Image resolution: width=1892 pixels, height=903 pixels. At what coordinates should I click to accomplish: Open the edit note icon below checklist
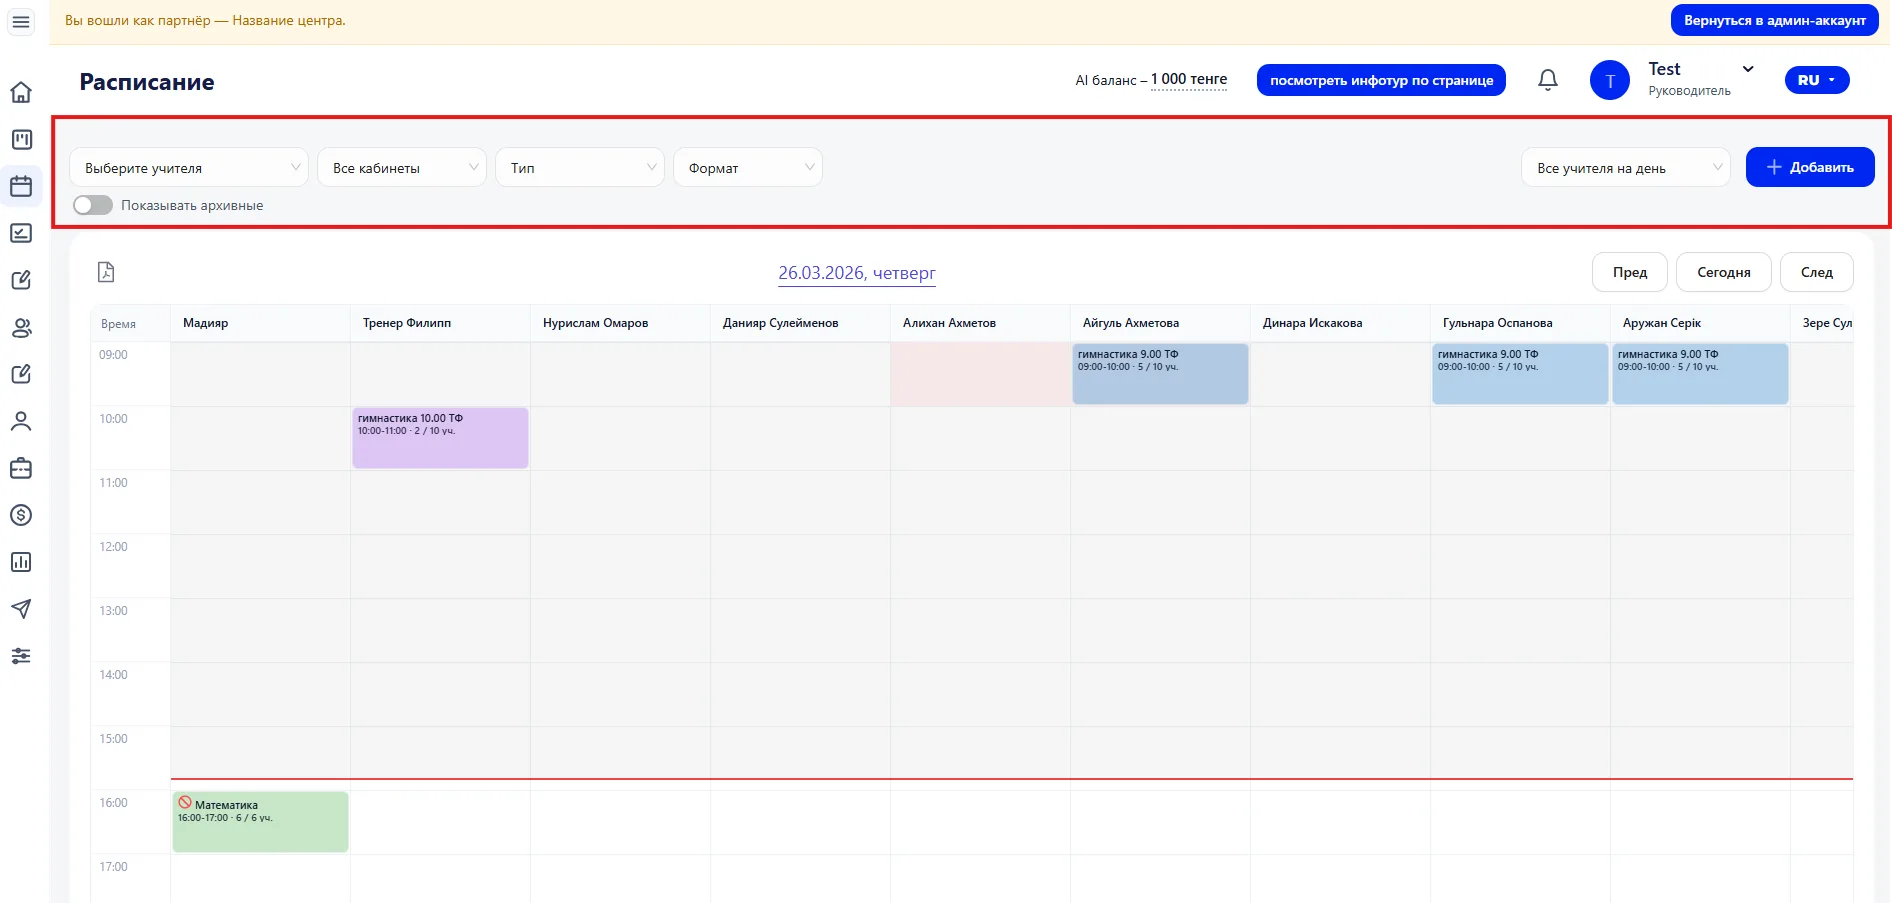pyautogui.click(x=21, y=280)
